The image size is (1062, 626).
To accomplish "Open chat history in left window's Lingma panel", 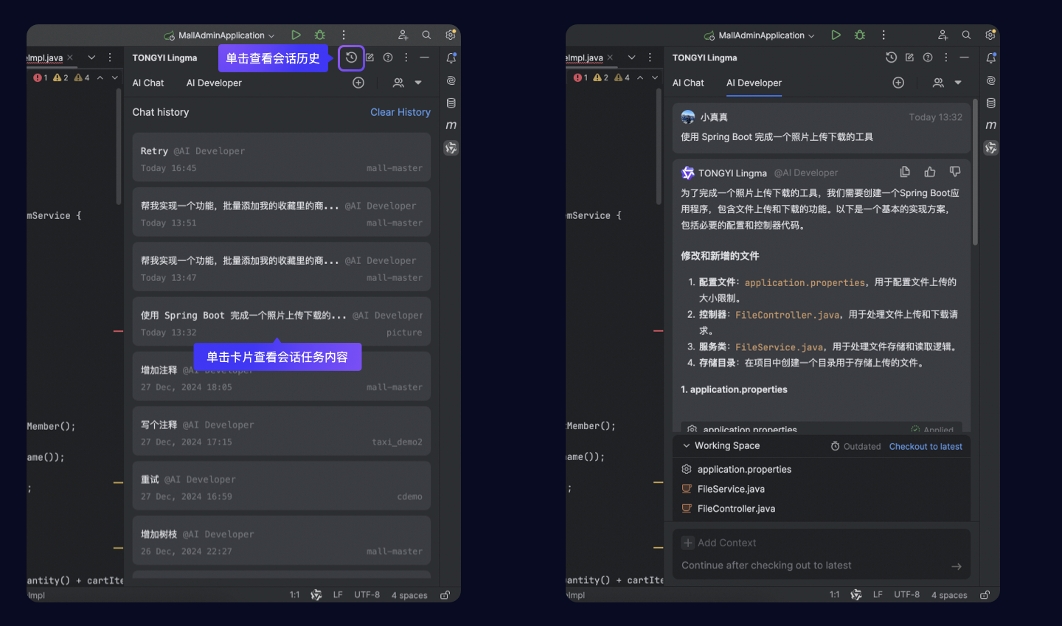I will point(351,58).
